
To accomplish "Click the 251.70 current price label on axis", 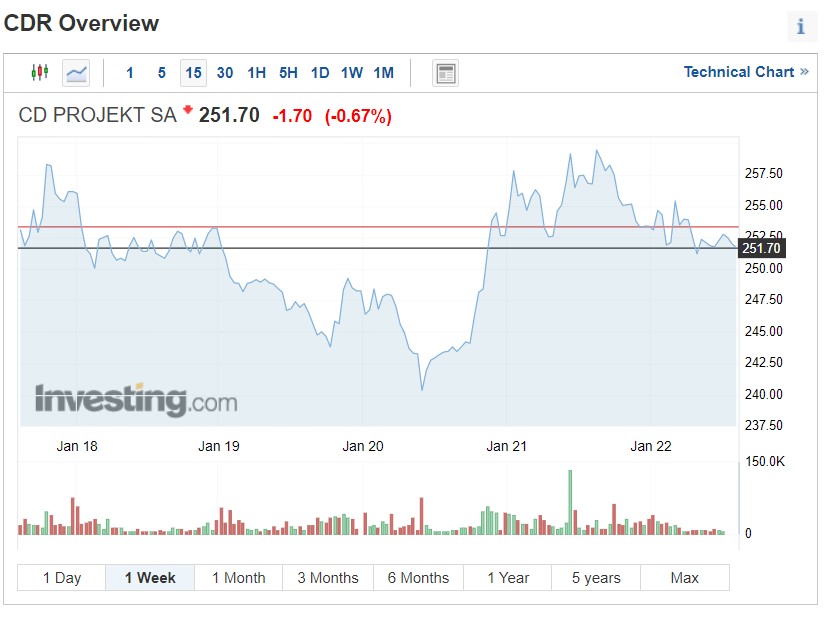I will tap(761, 248).
